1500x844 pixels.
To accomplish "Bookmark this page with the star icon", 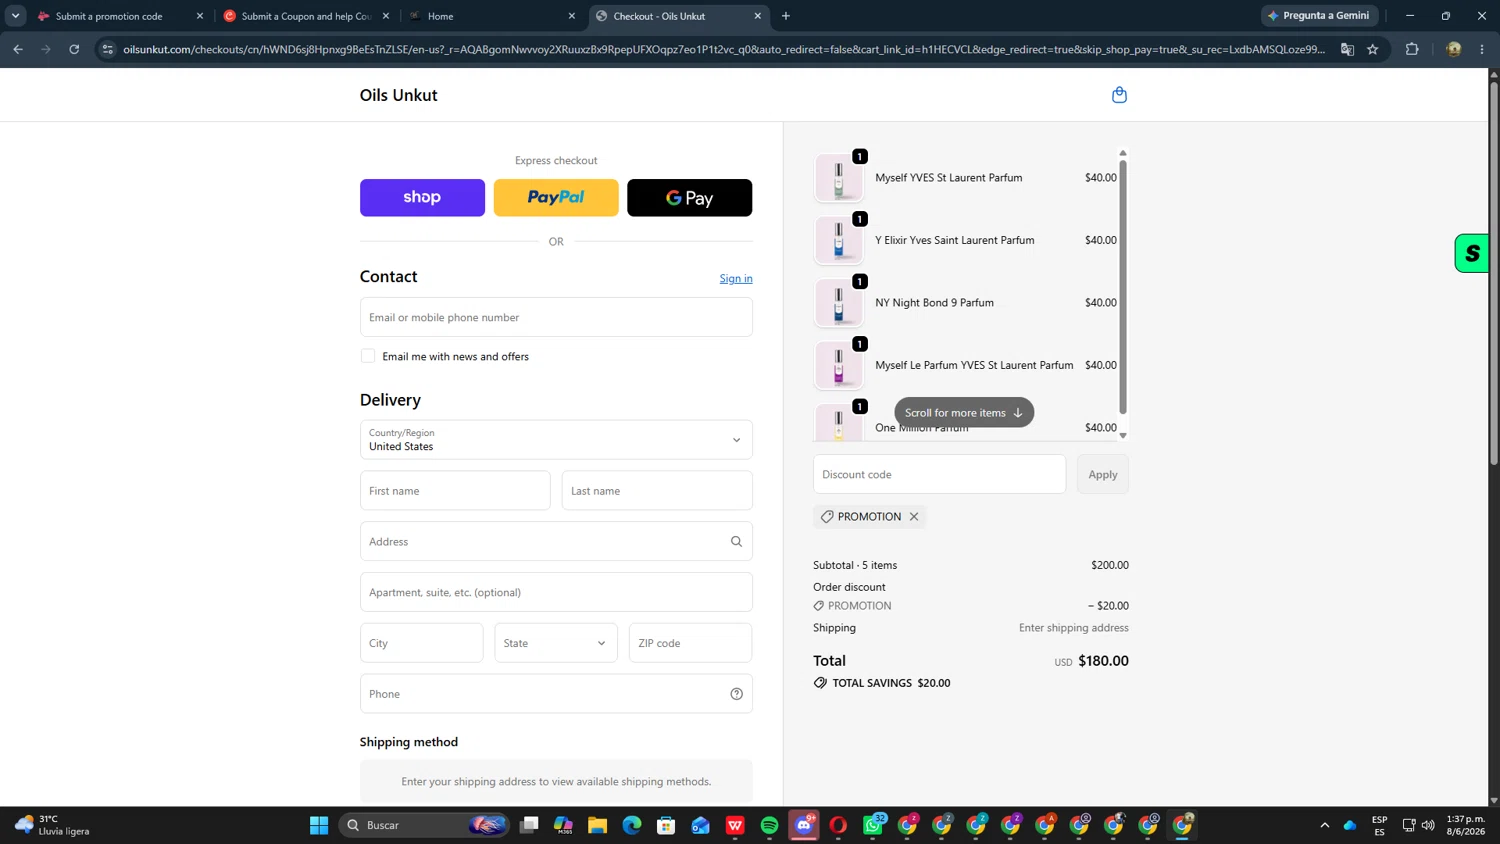I will 1373,49.
